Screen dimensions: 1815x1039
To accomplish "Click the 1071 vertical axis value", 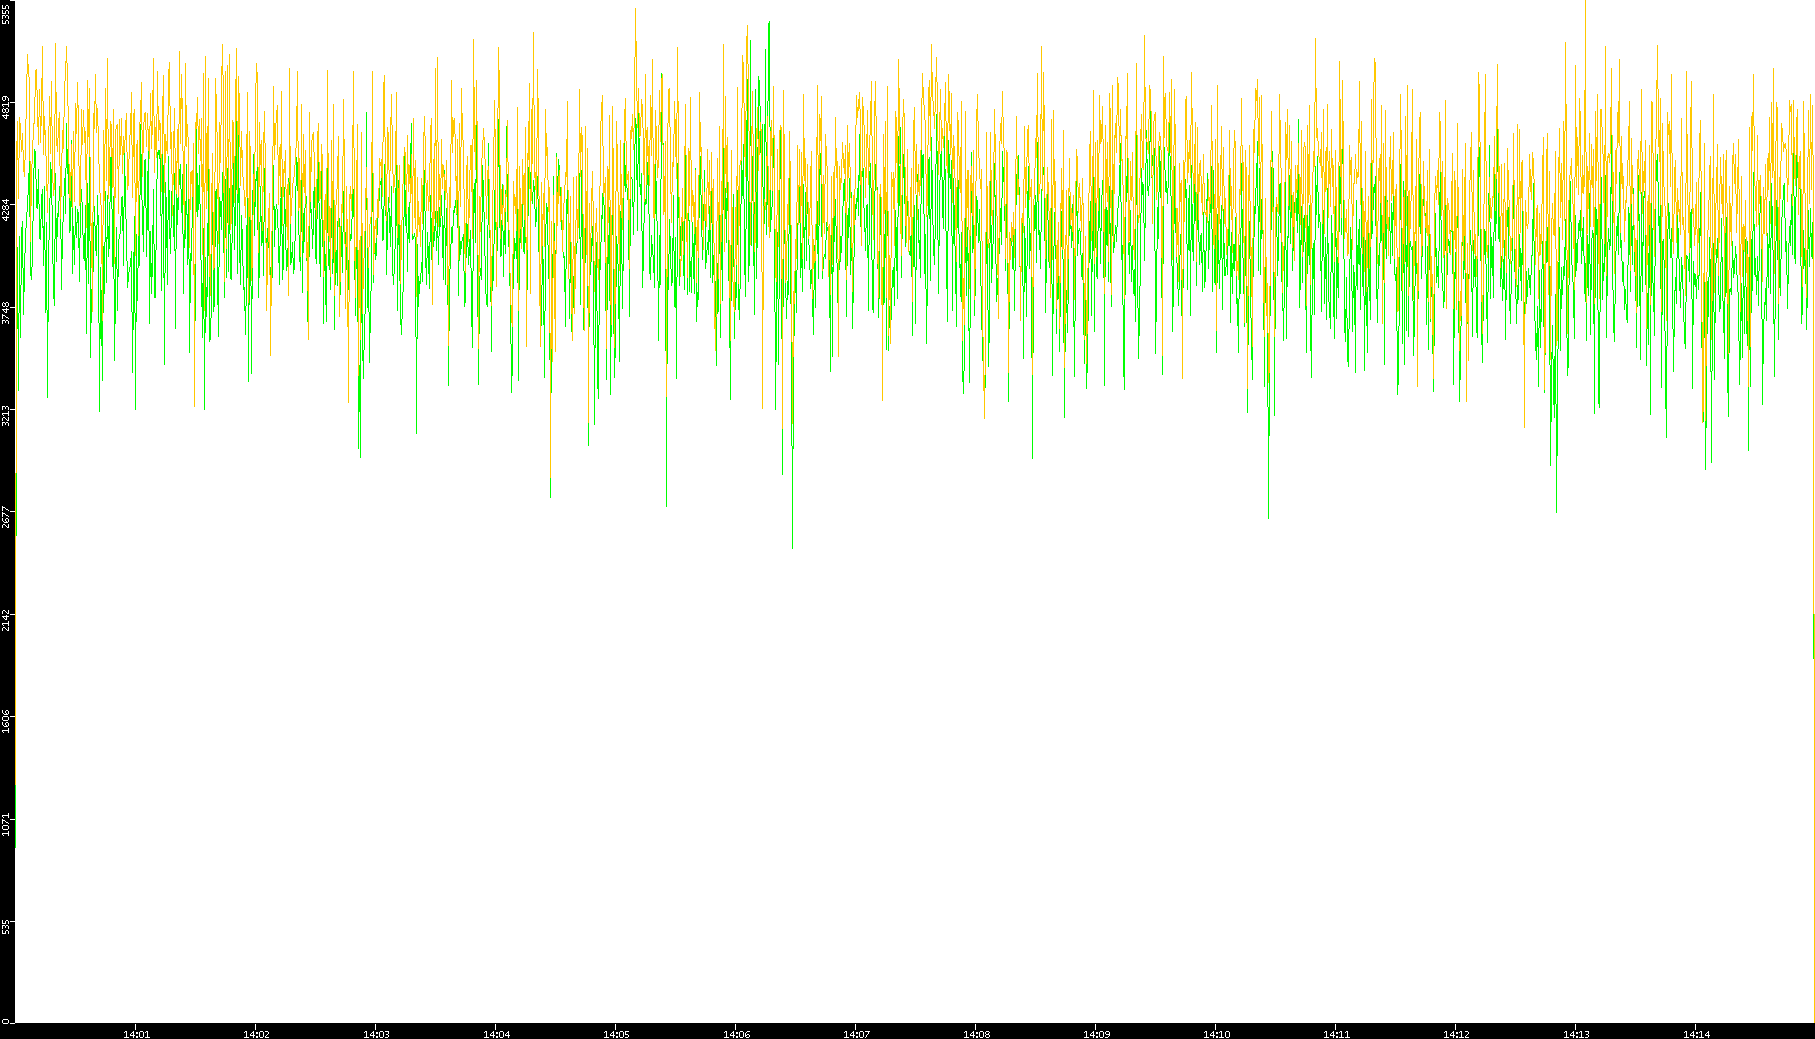I will pyautogui.click(x=6, y=825).
